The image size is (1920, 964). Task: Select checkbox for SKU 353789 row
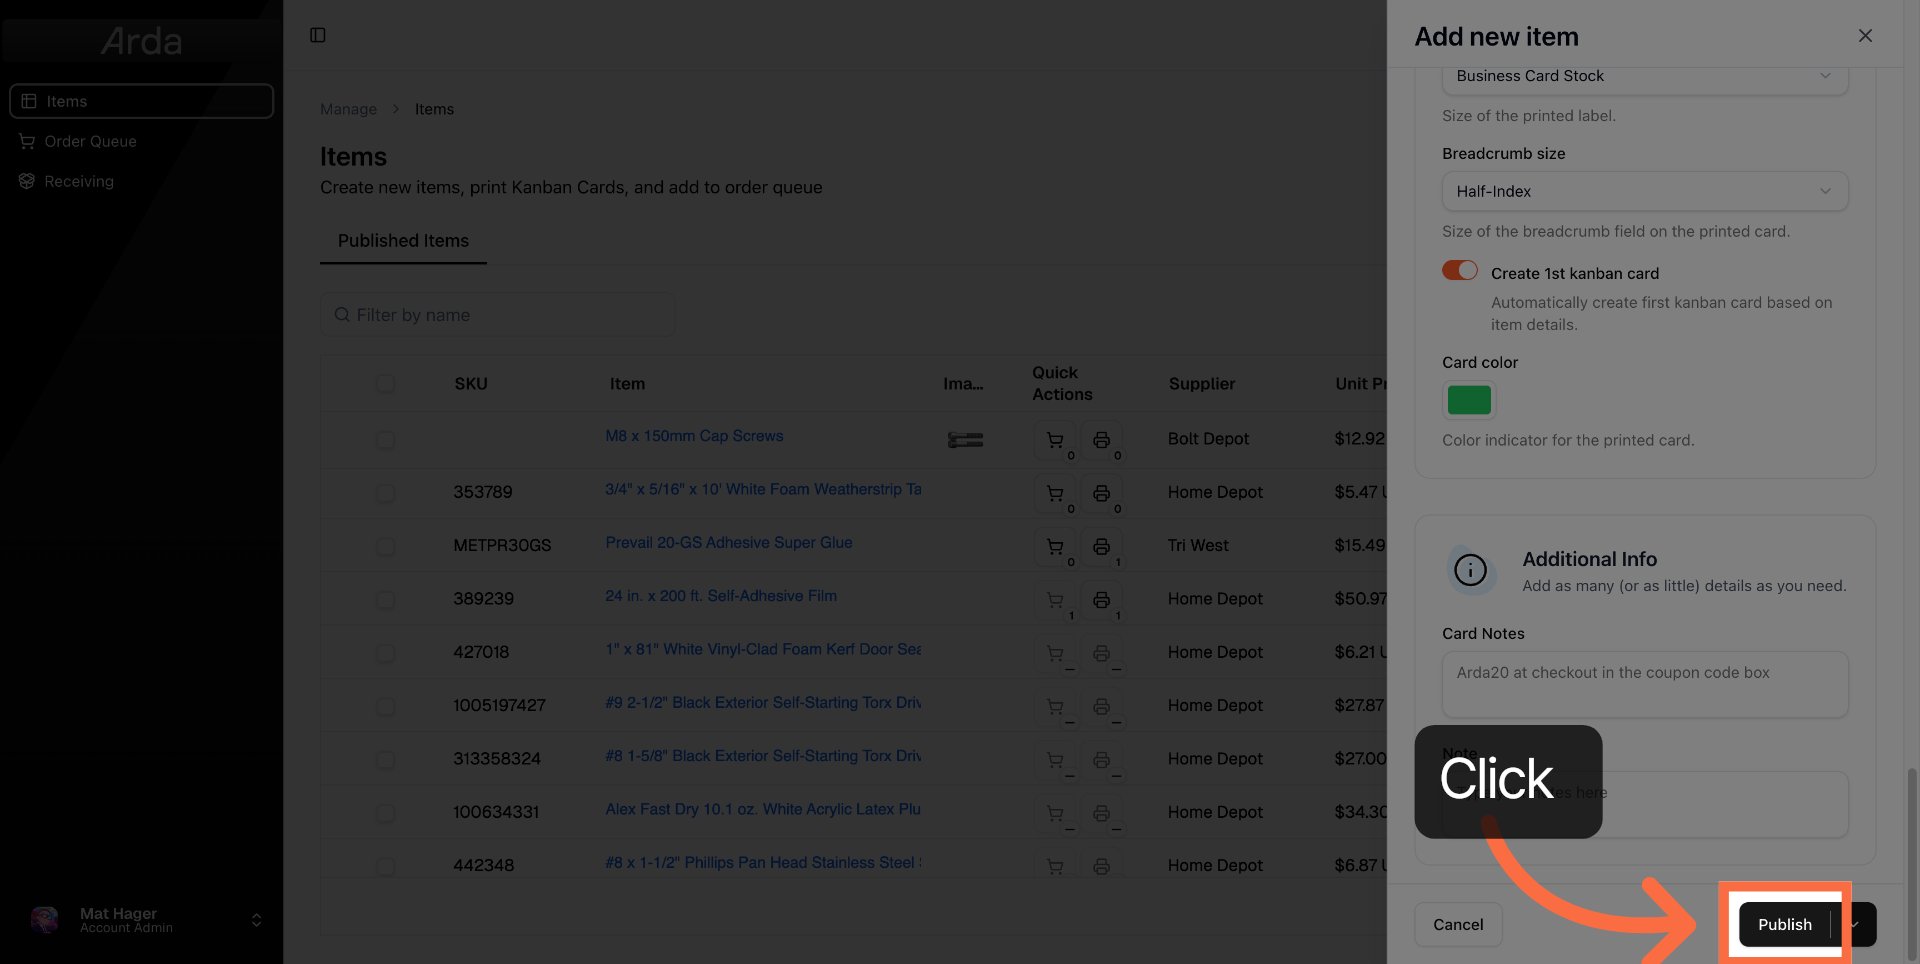[x=385, y=493]
